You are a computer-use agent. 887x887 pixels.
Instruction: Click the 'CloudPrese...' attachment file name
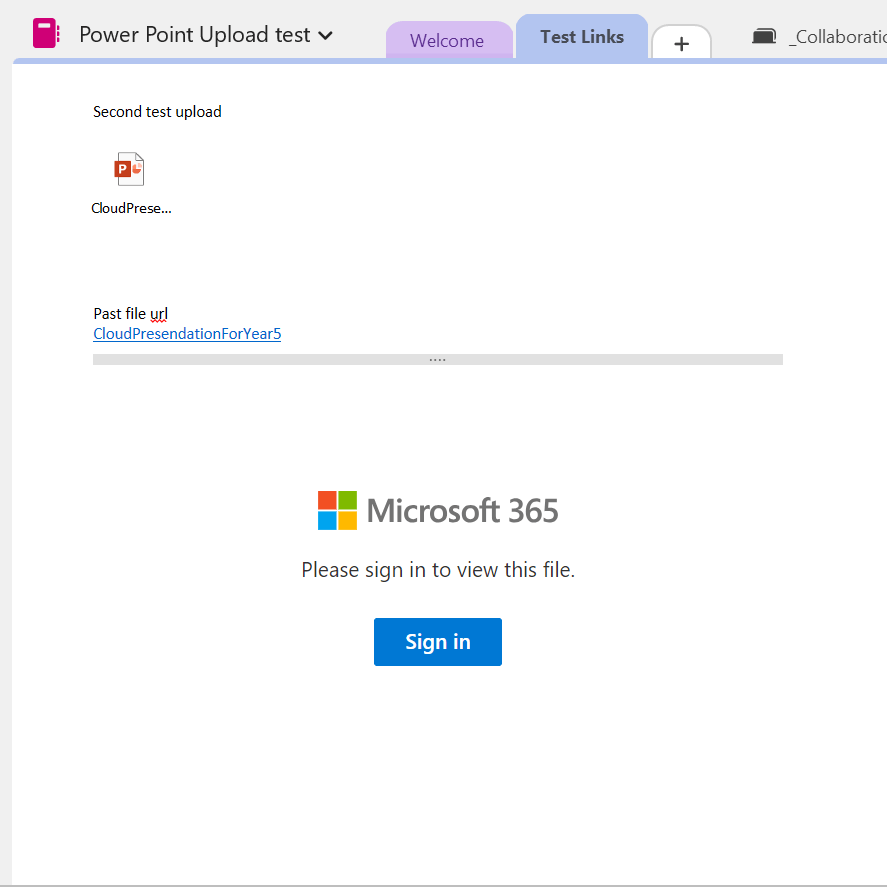click(131, 208)
